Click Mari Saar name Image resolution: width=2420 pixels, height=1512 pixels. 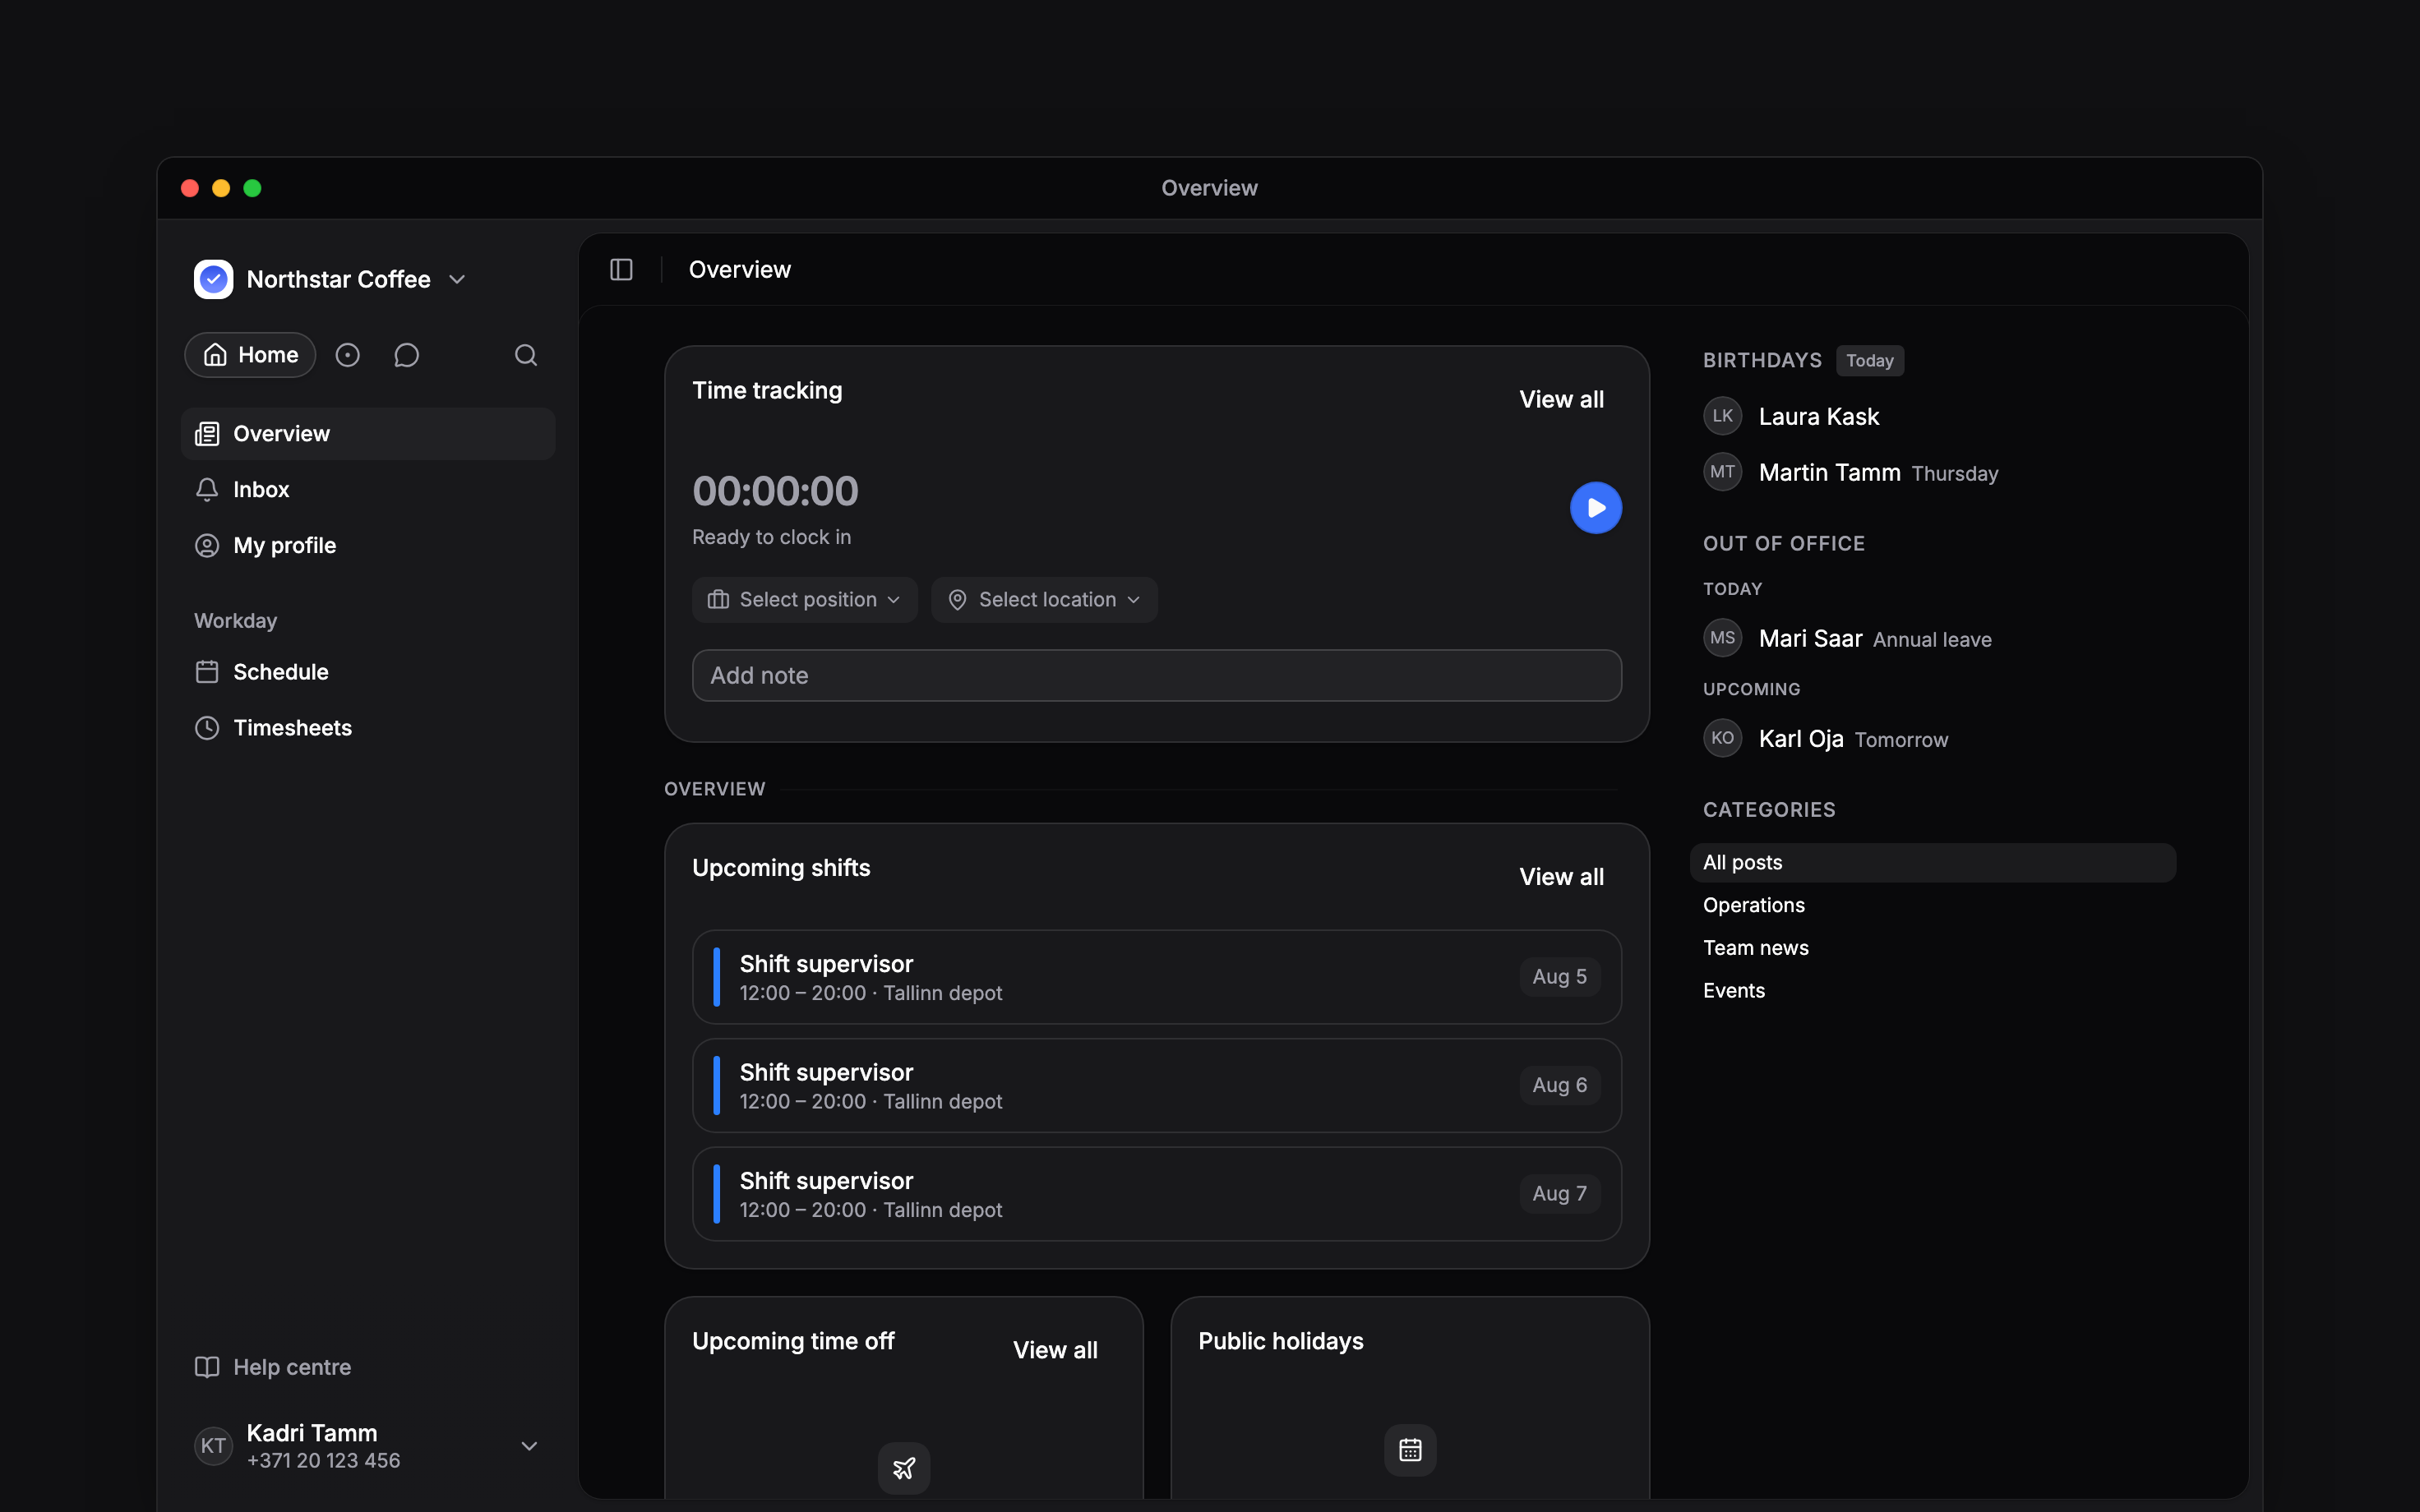pyautogui.click(x=1810, y=639)
